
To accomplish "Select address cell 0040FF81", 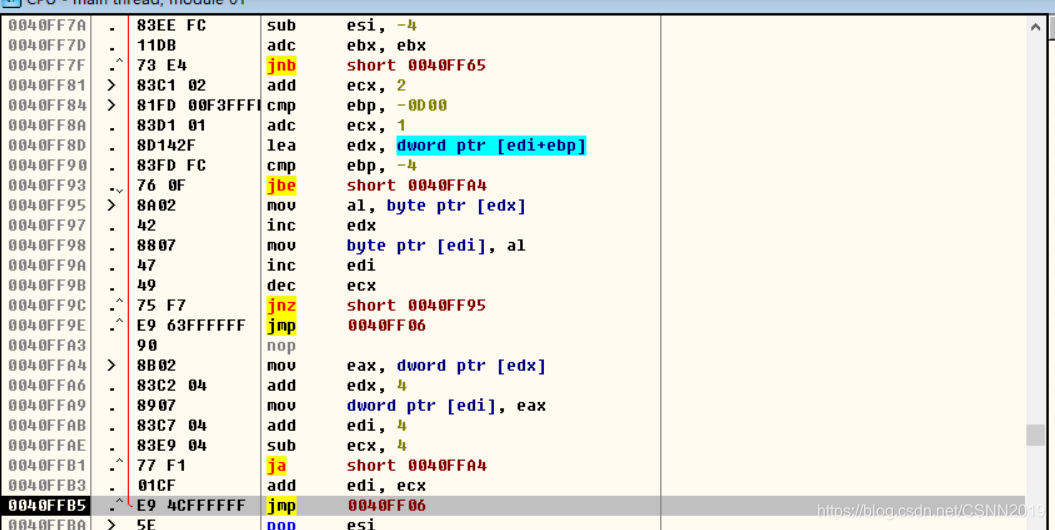I will pyautogui.click(x=47, y=85).
